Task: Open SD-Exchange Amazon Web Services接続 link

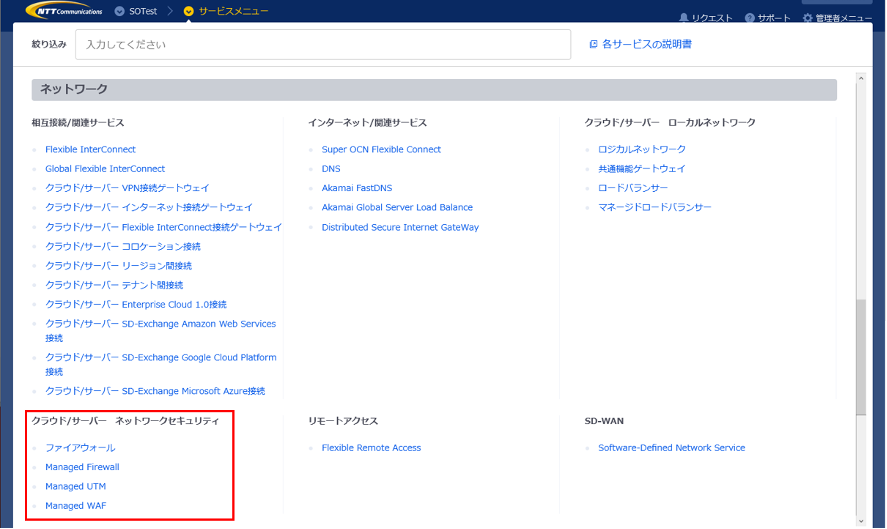Action: (161, 330)
